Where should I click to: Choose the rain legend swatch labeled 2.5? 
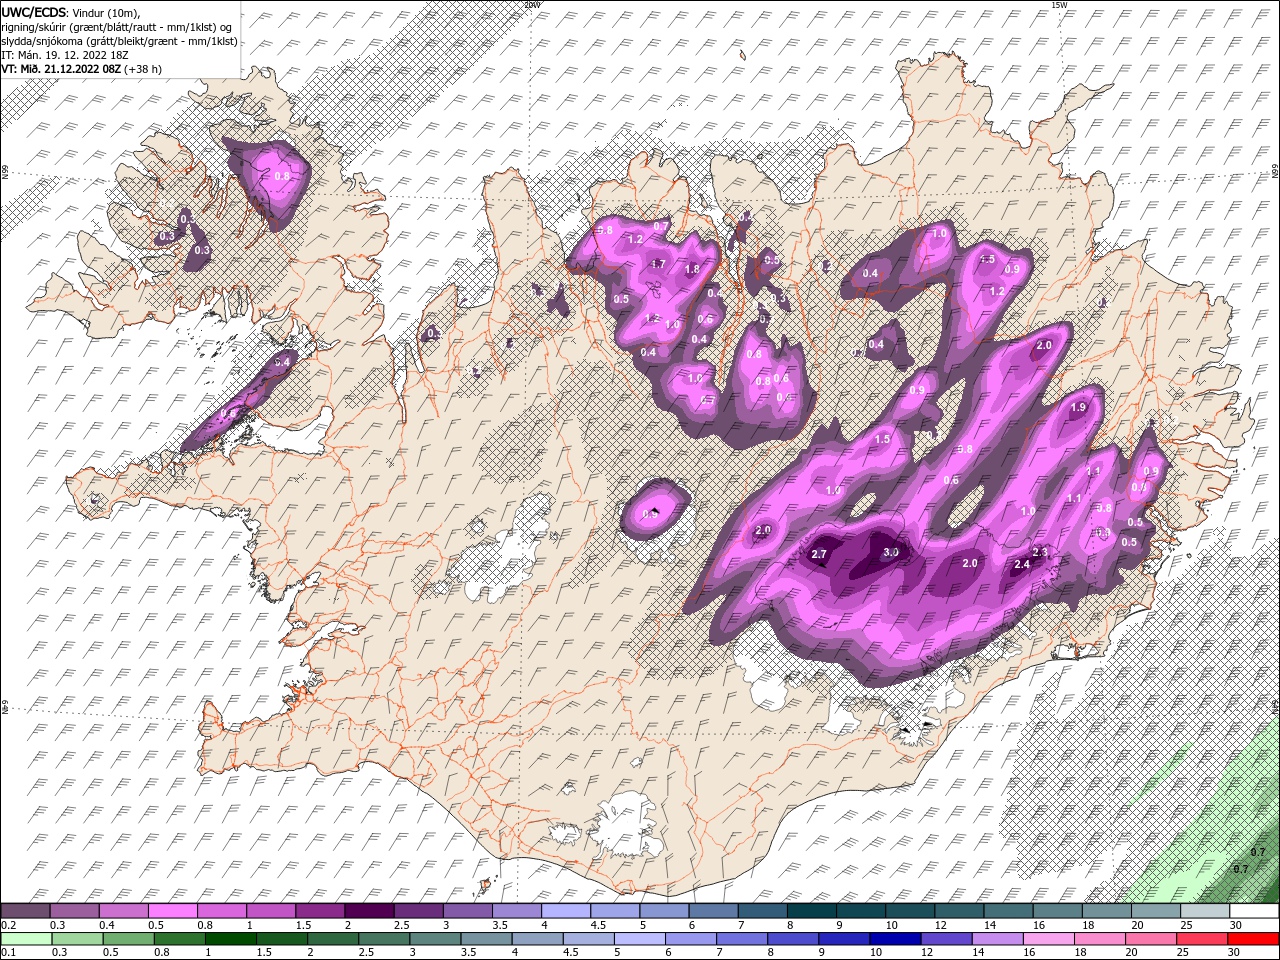(x=384, y=939)
